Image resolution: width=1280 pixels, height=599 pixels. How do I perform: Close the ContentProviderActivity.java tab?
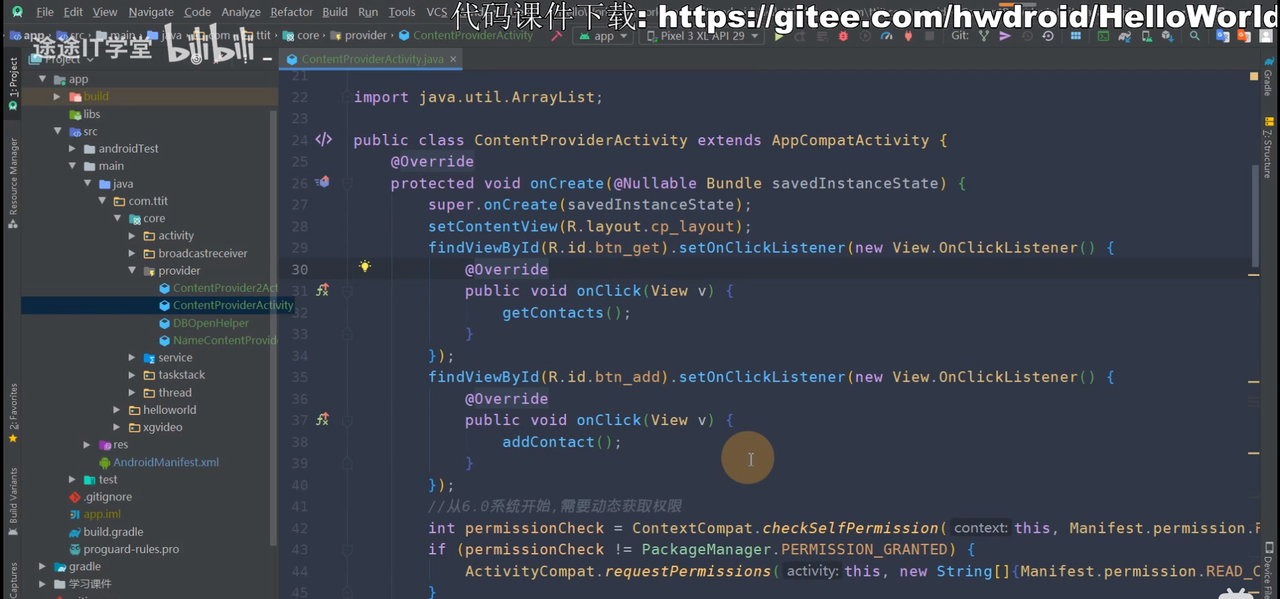pyautogui.click(x=453, y=59)
